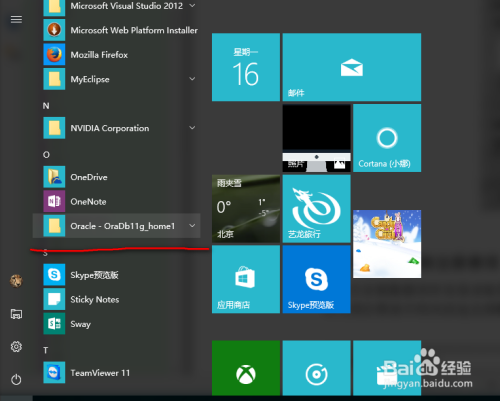Select the OneDrive text label
The image size is (500, 401).
click(x=89, y=177)
